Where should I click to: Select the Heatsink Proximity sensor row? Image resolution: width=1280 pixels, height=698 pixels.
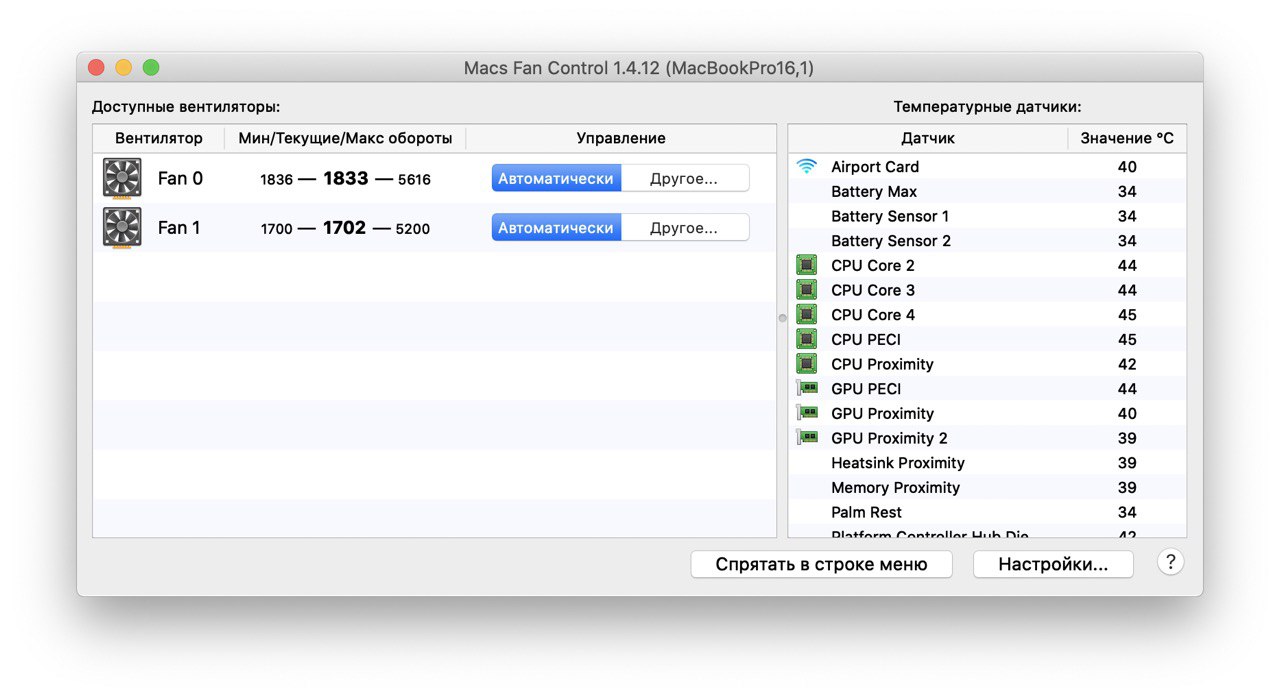(987, 463)
